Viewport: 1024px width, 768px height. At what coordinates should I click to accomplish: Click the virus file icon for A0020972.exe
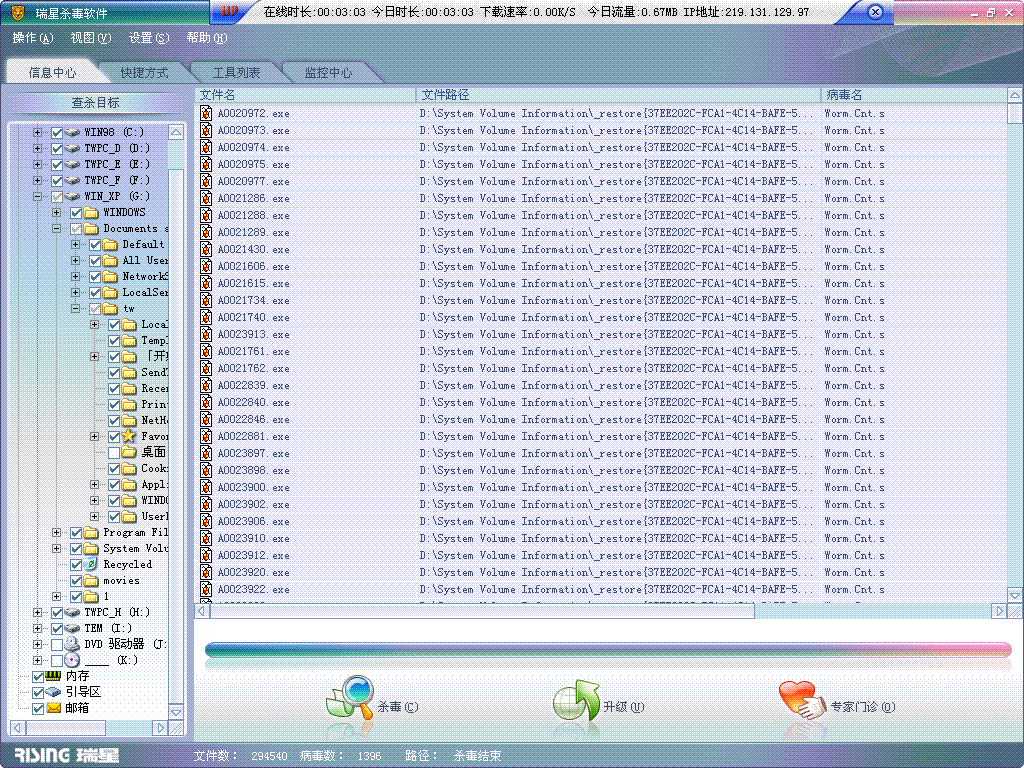pos(206,113)
